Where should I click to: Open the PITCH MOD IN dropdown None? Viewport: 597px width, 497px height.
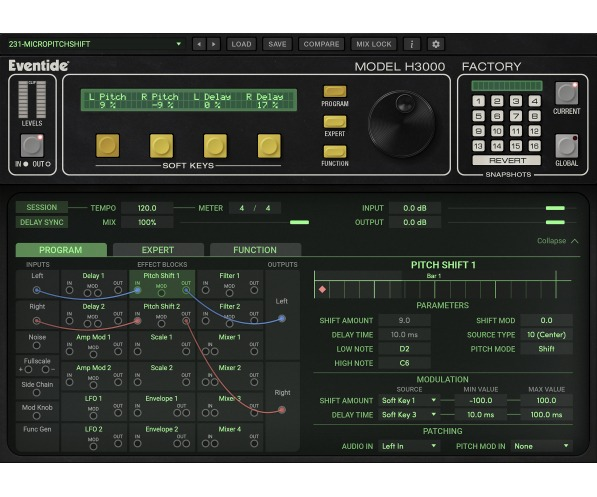pyautogui.click(x=541, y=446)
